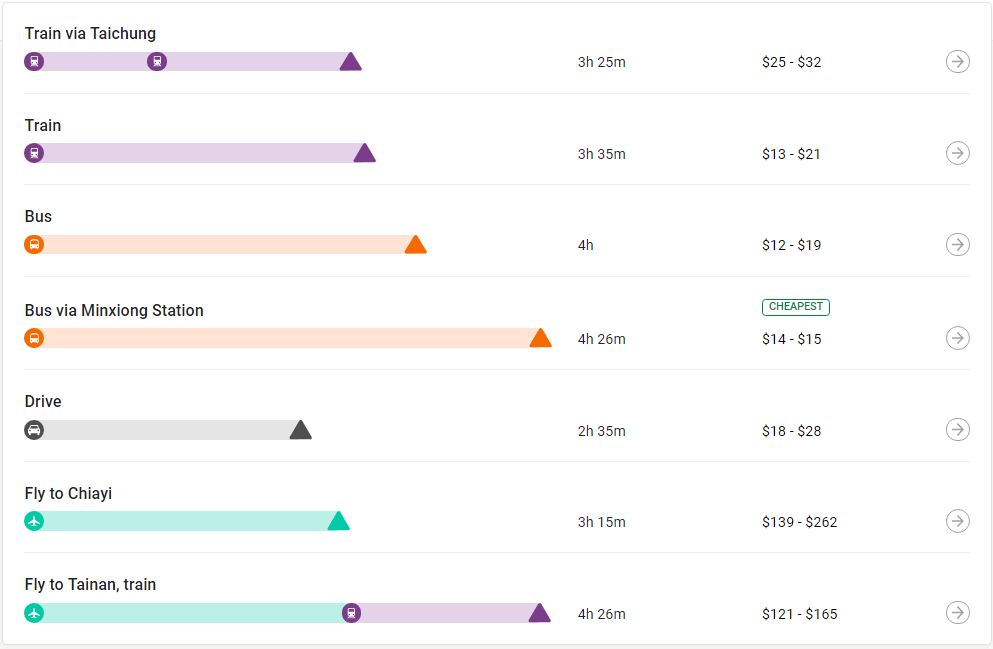Click the airplane icon on Fly to Chiayi
Image resolution: width=993 pixels, height=649 pixels.
pos(34,521)
